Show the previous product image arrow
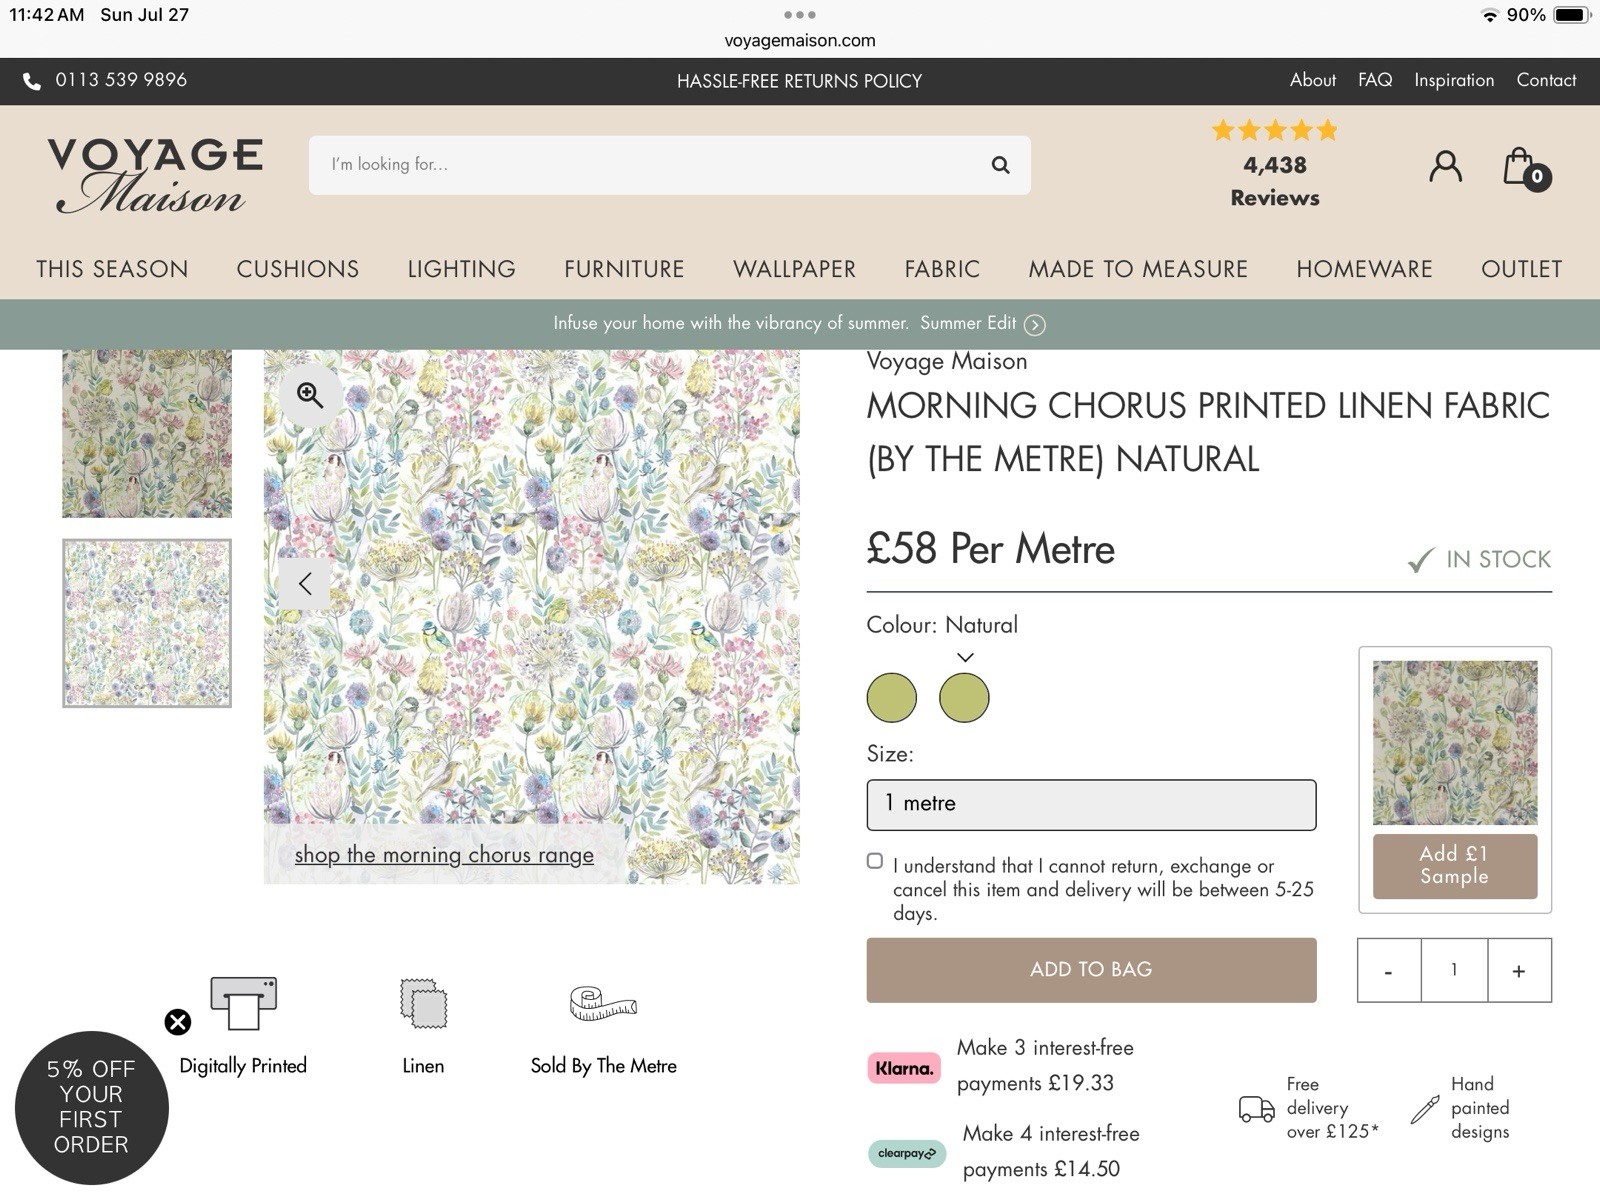Viewport: 1600px width, 1200px height. (305, 583)
